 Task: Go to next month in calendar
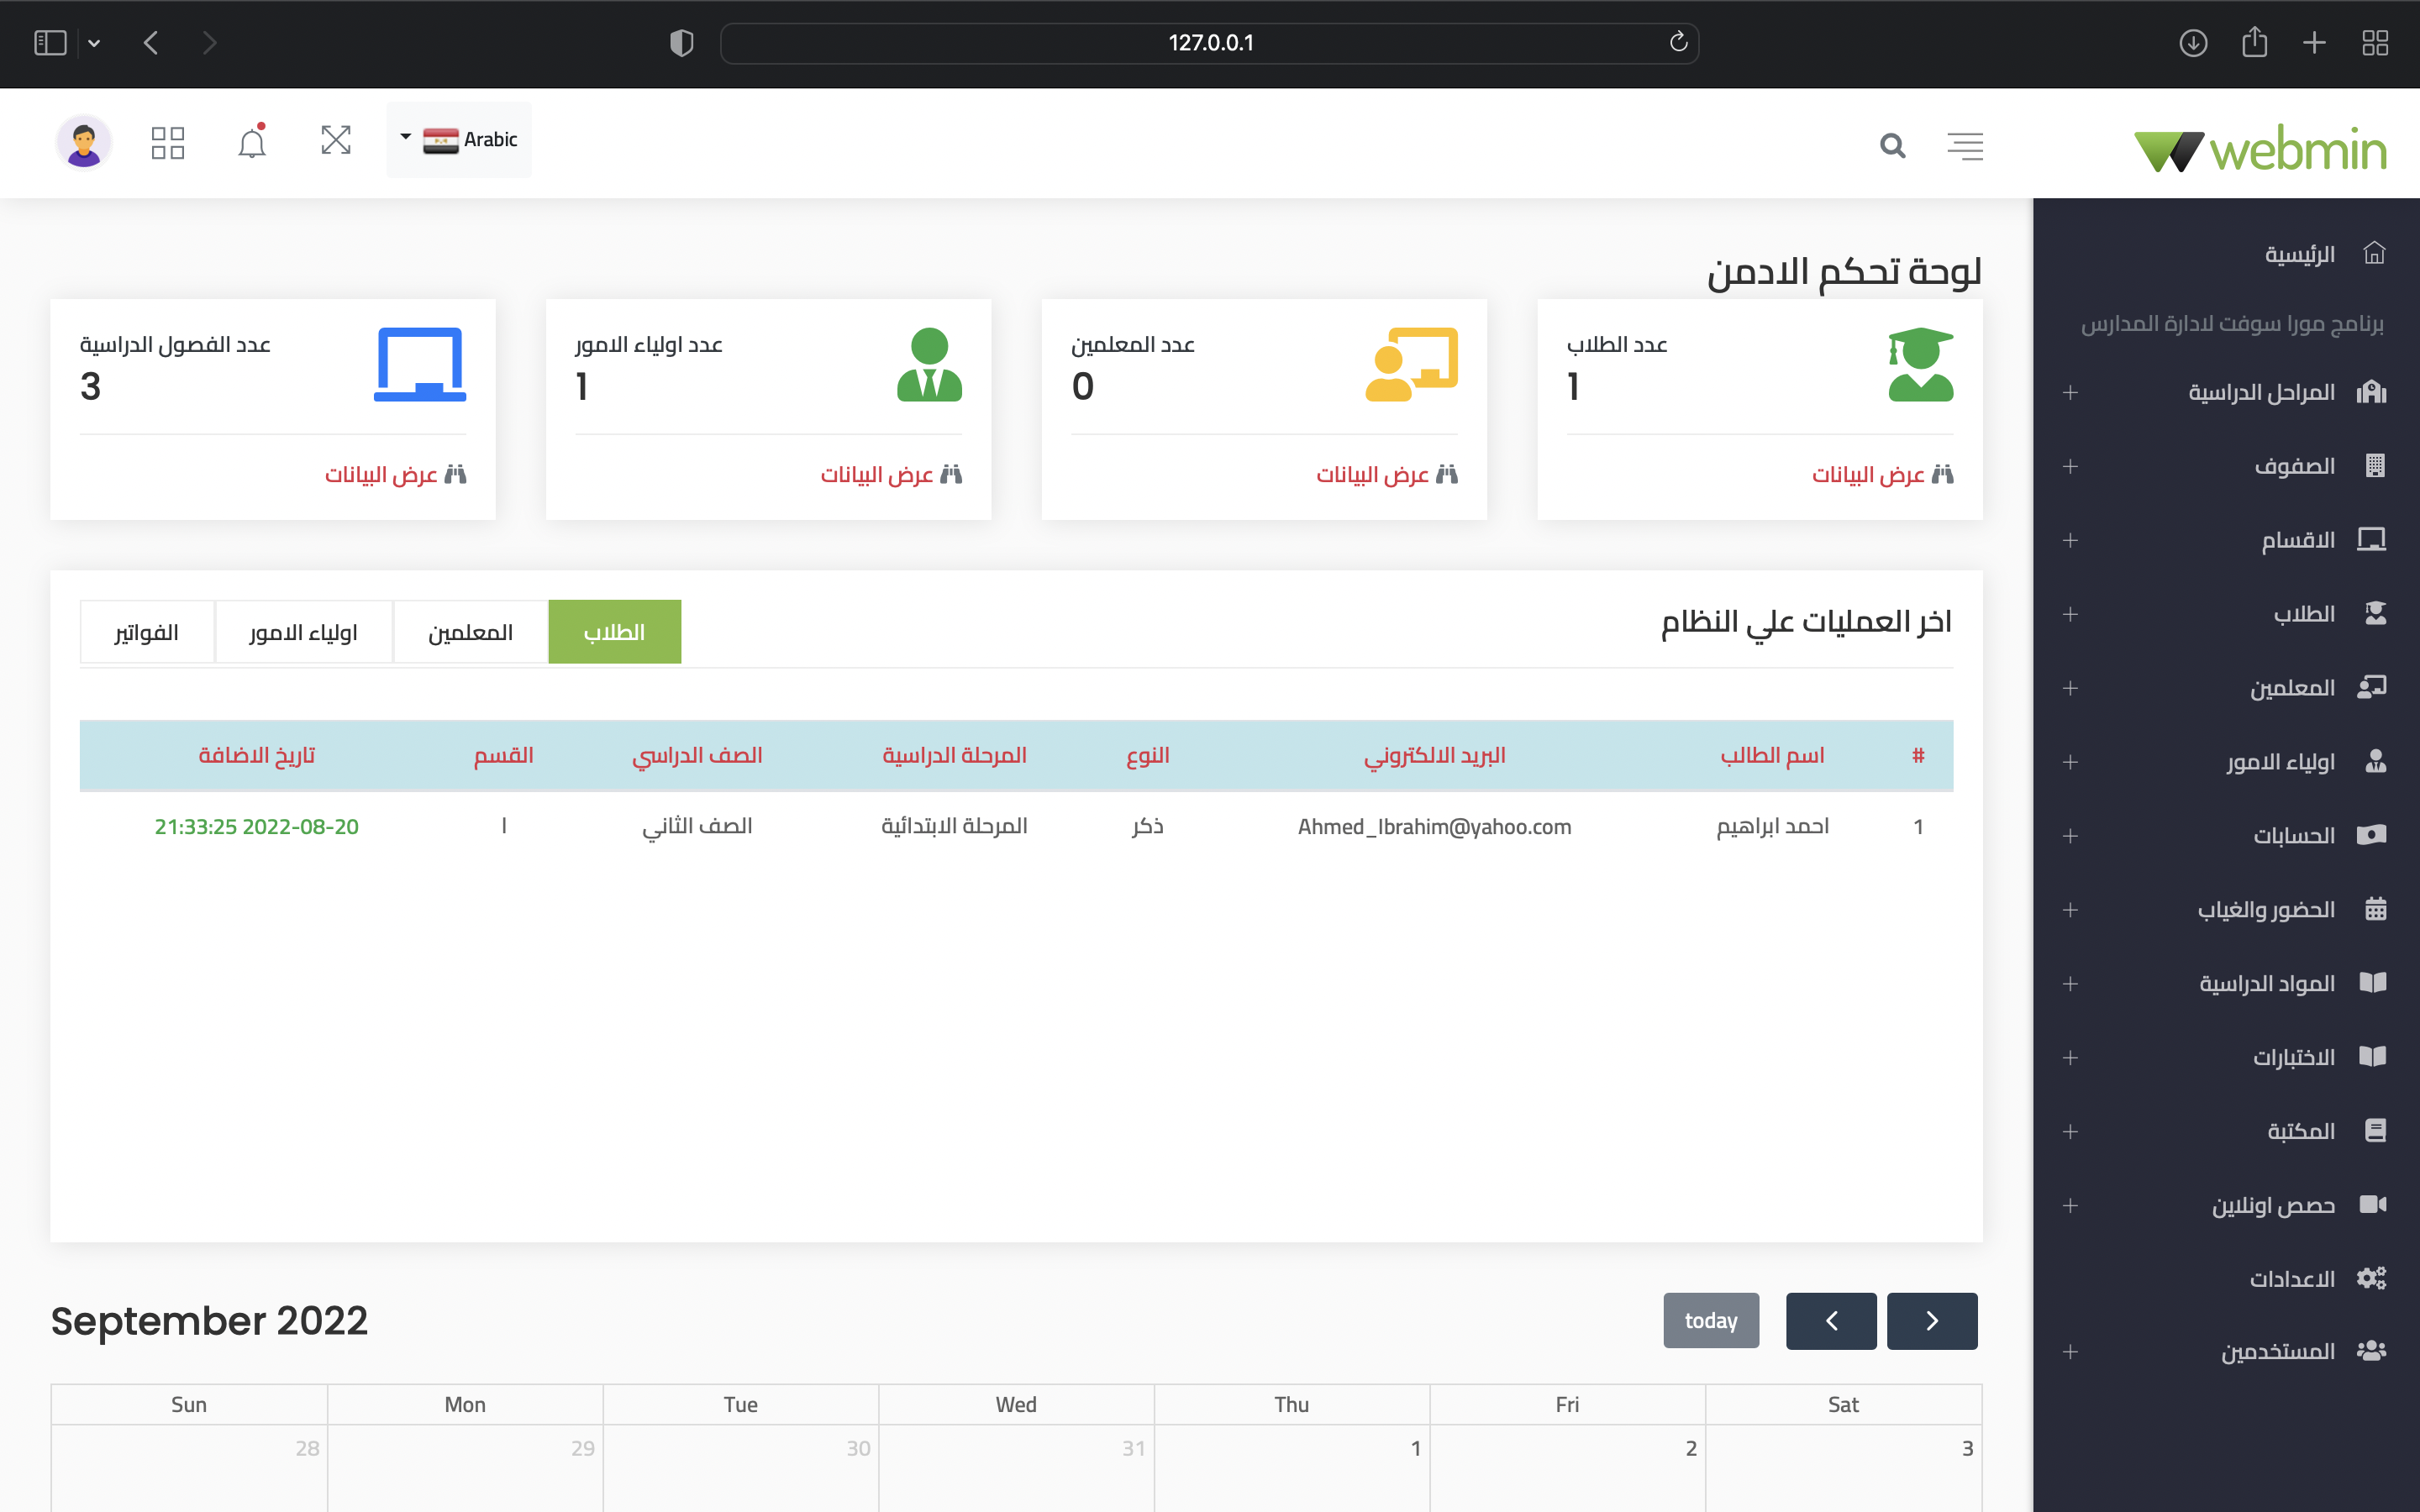point(1931,1320)
